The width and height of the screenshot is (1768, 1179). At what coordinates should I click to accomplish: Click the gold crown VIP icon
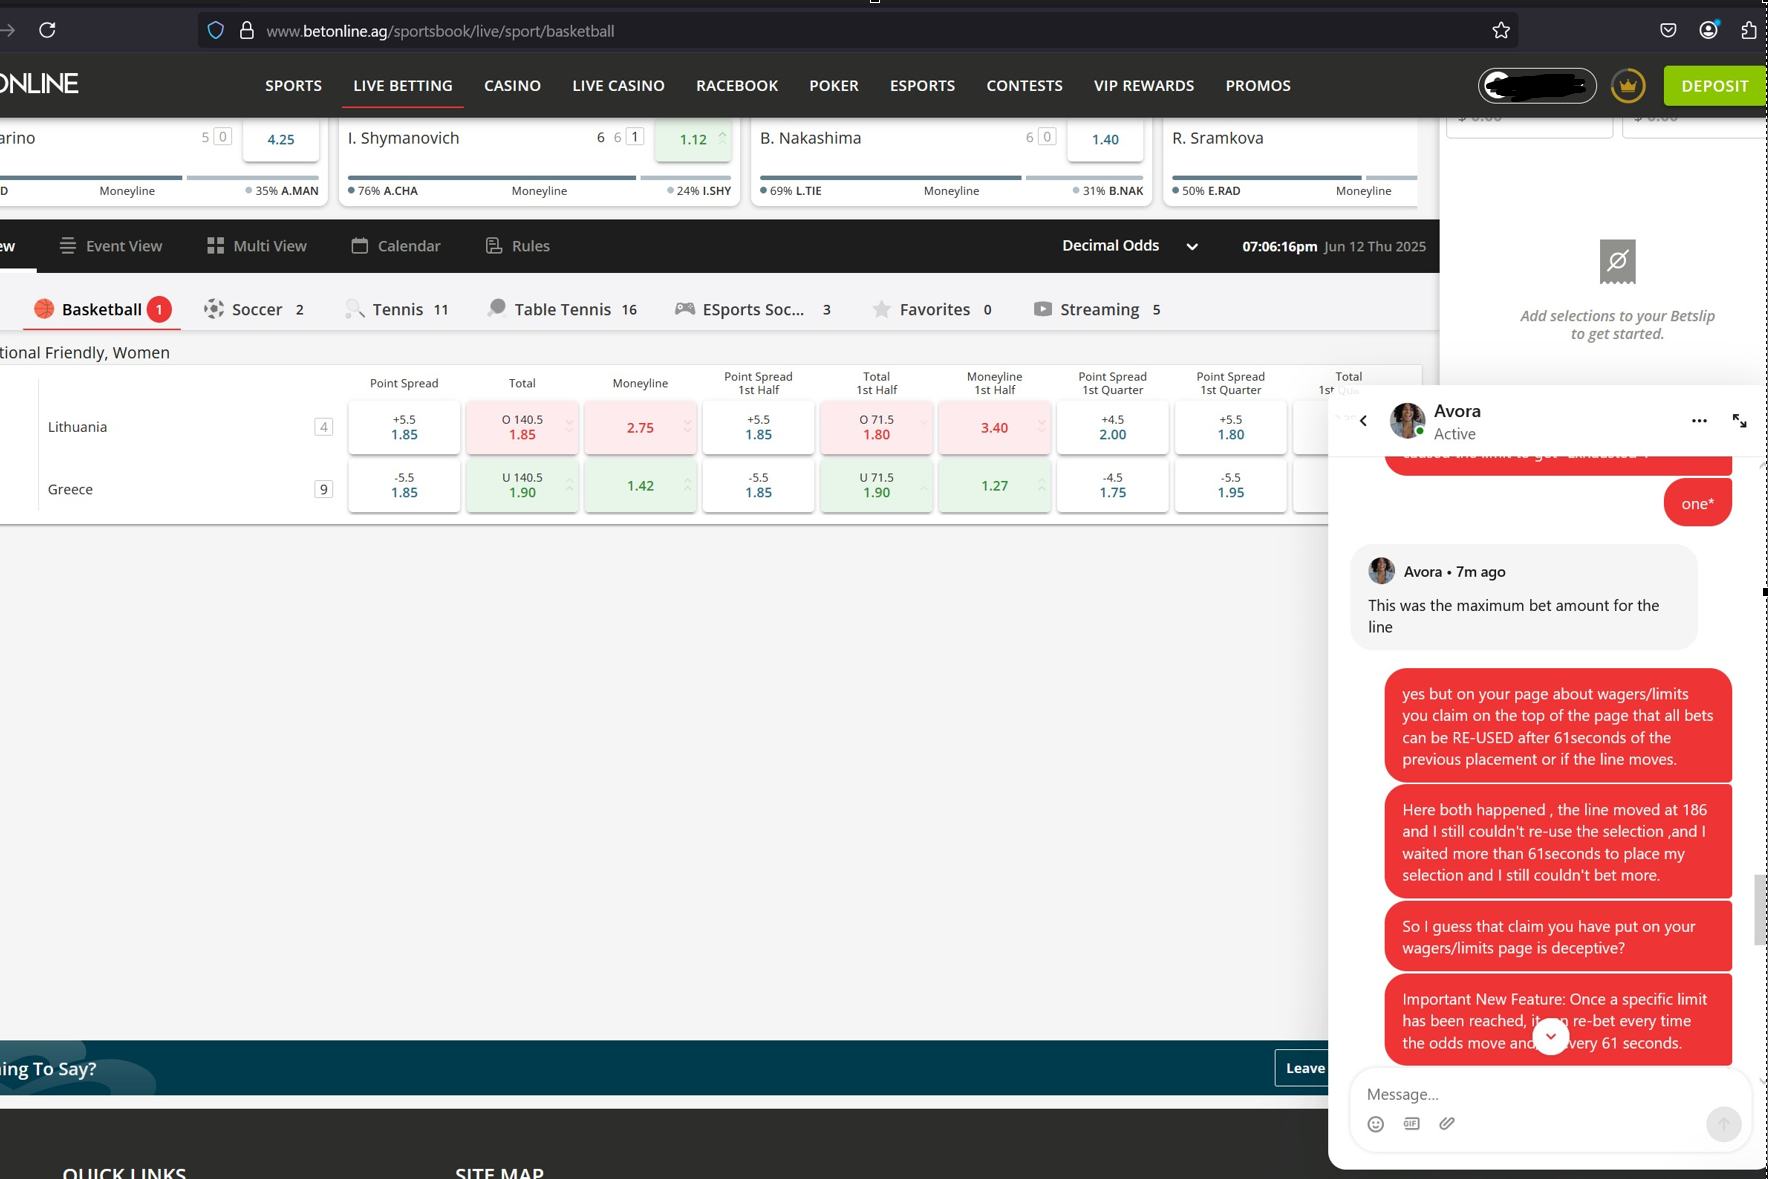coord(1628,86)
